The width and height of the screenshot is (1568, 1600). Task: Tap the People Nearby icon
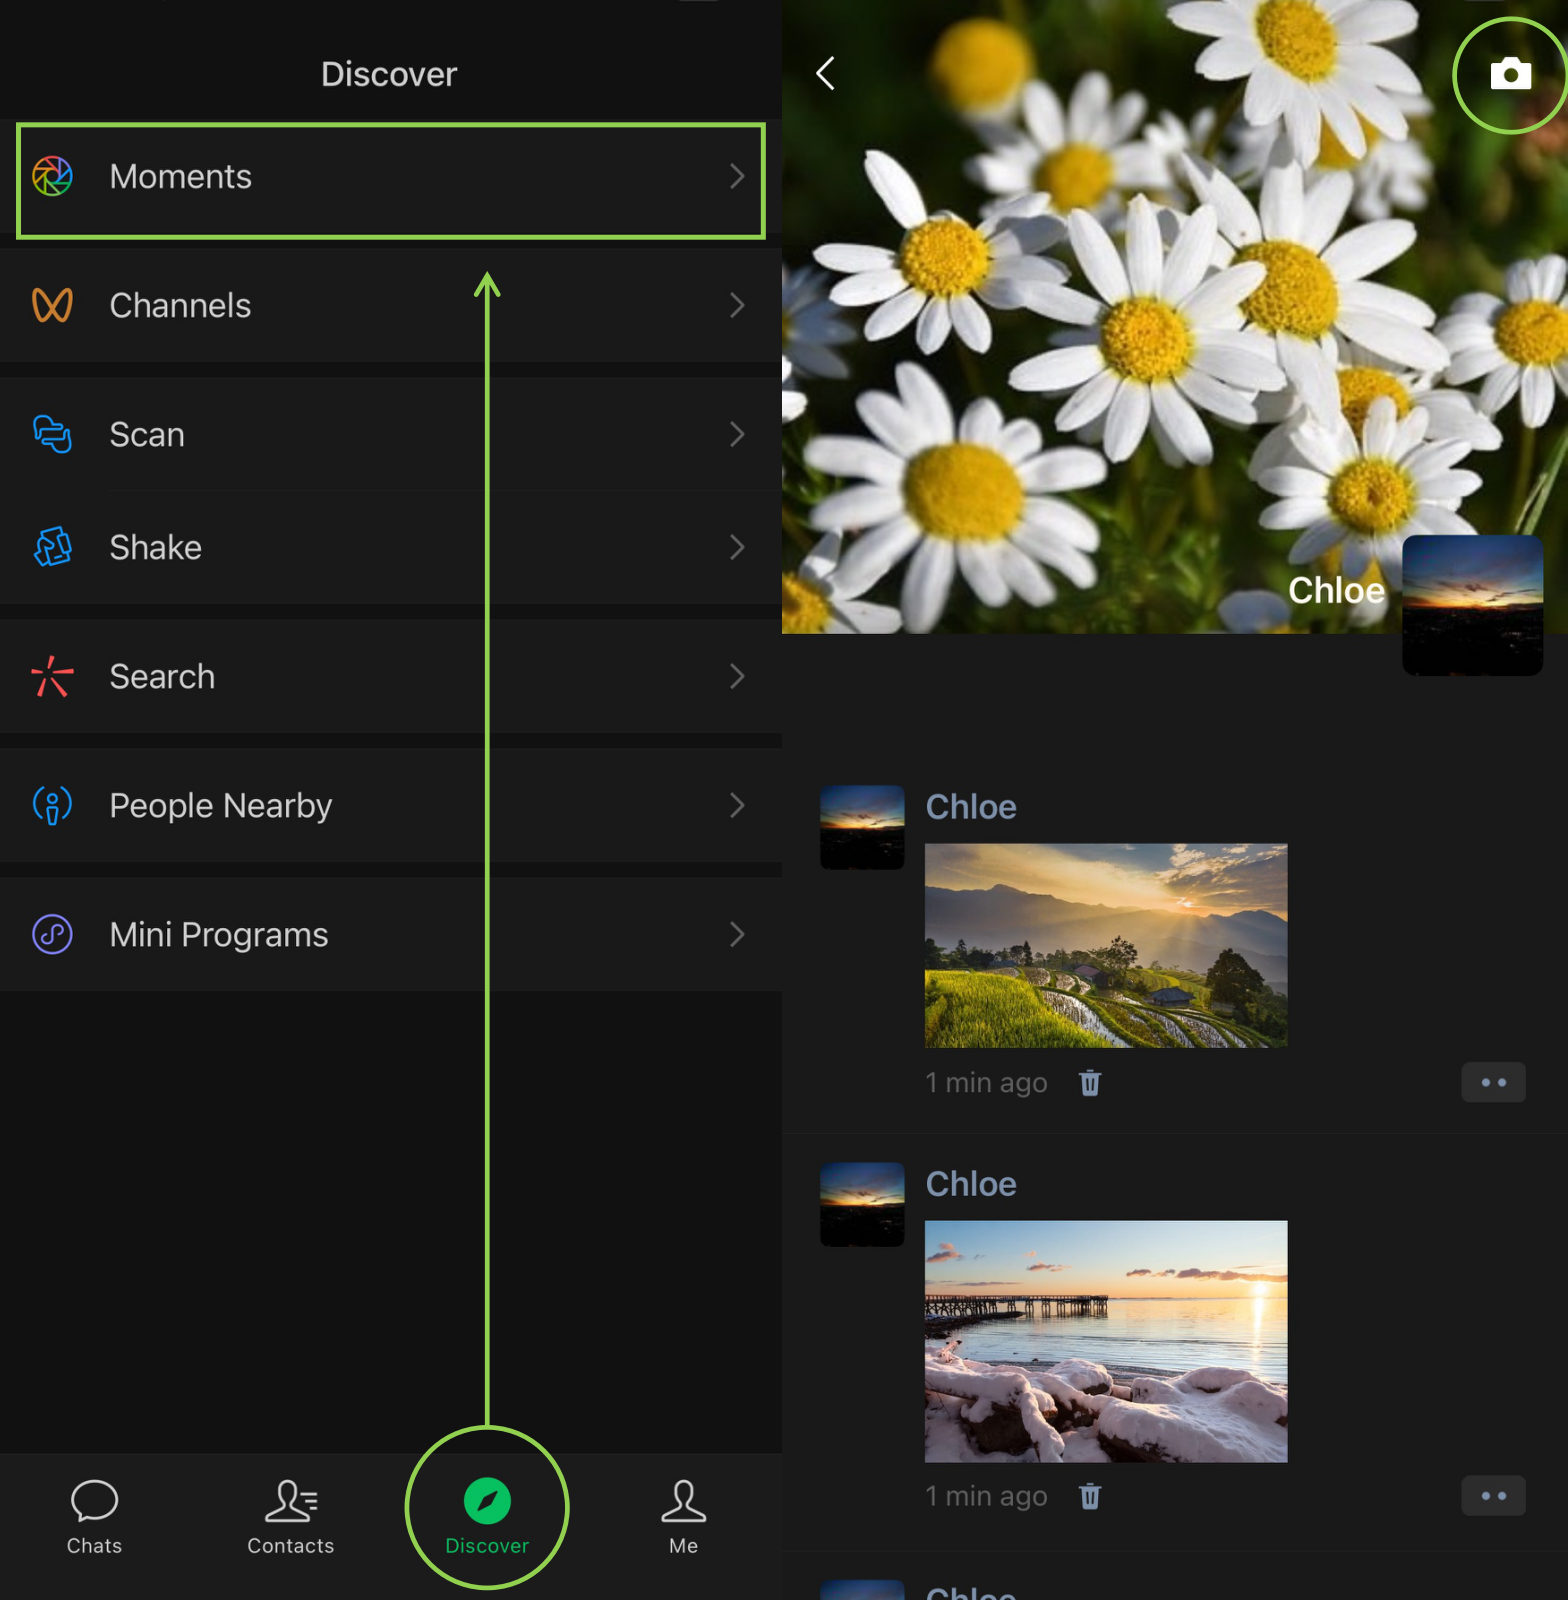point(52,805)
